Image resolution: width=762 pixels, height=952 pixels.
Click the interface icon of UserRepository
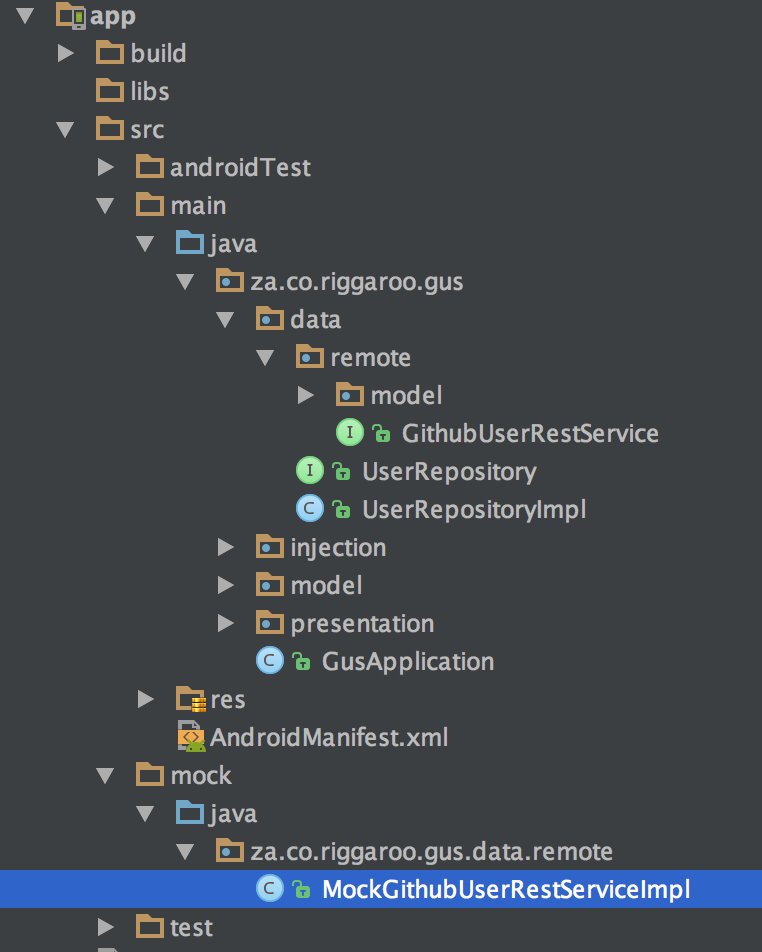click(310, 471)
